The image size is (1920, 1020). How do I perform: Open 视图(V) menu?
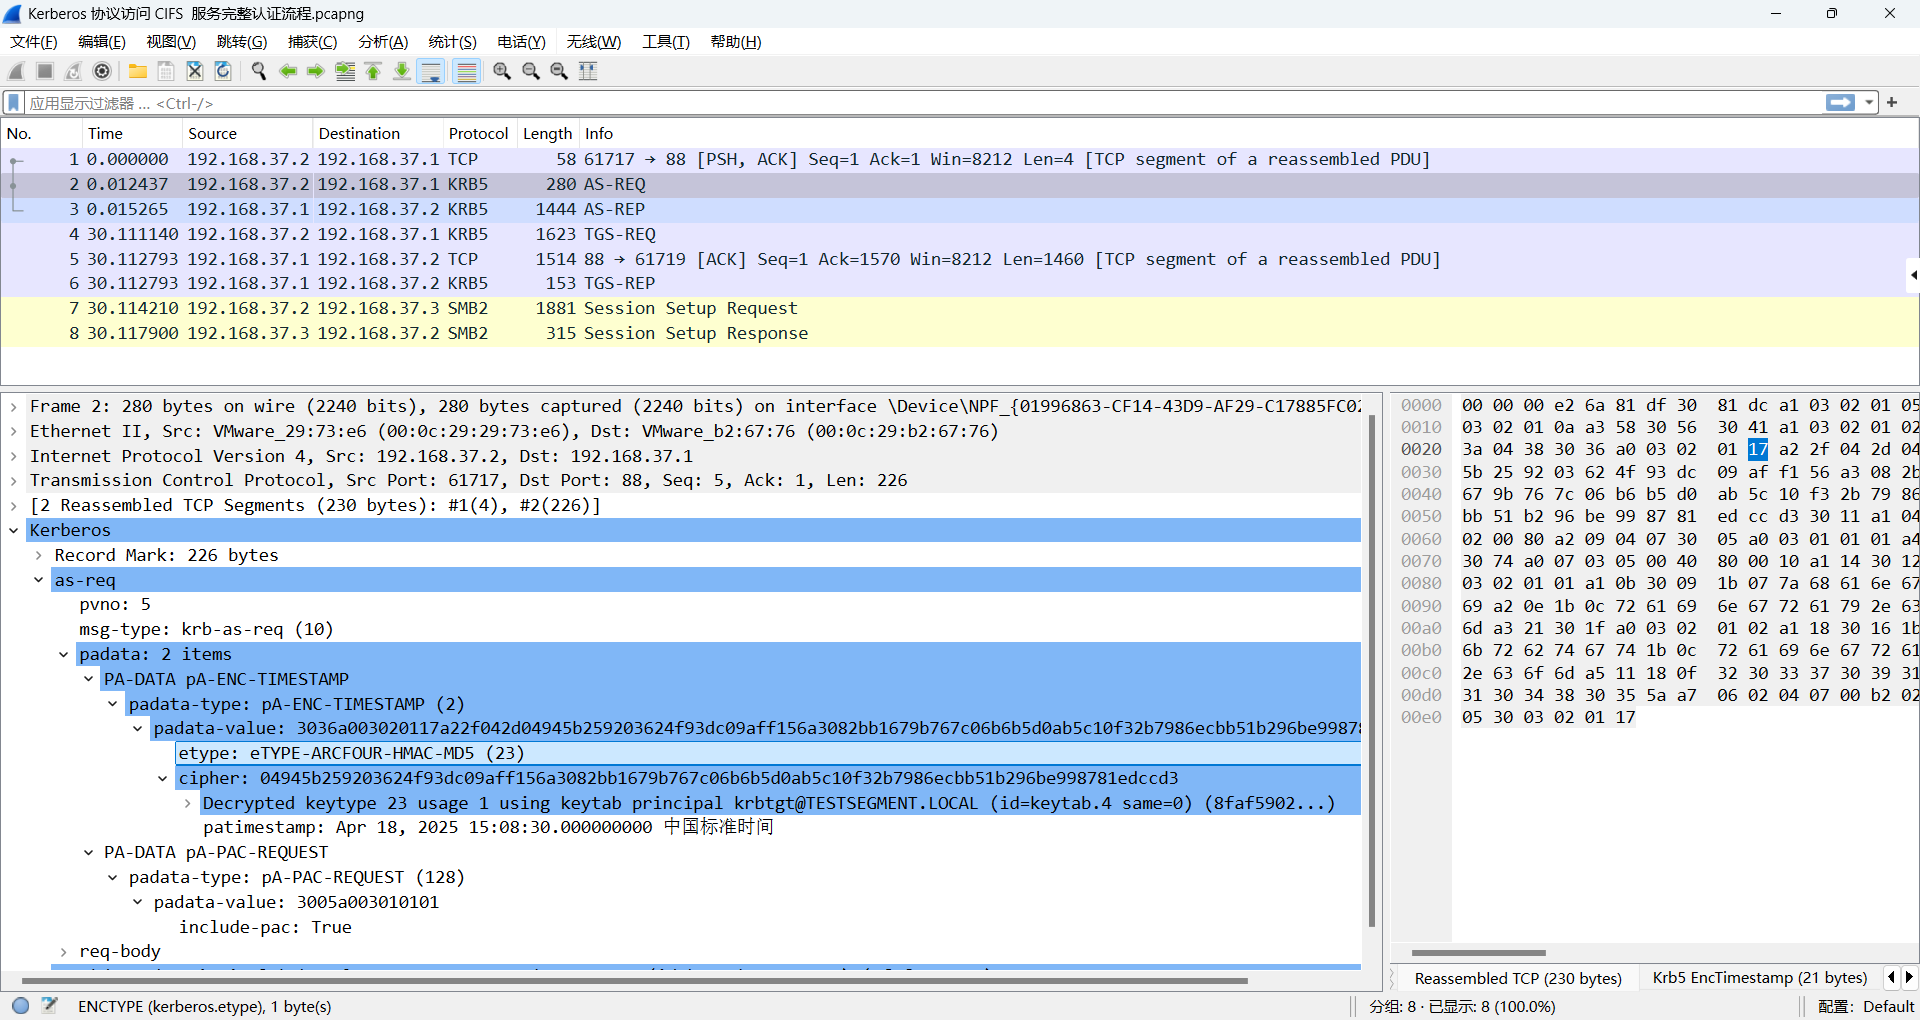click(x=171, y=42)
